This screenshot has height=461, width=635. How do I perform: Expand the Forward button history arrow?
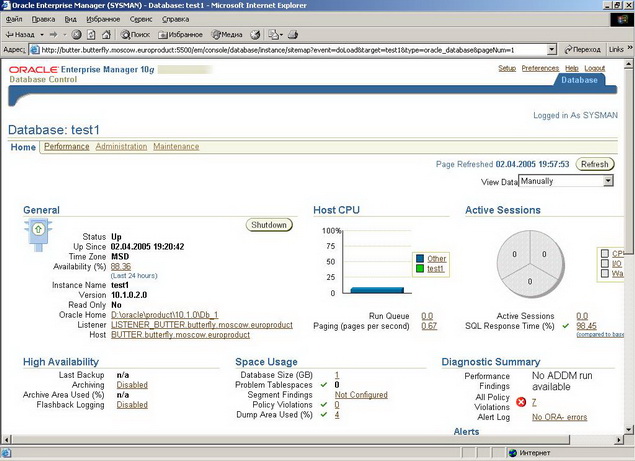click(x=65, y=35)
